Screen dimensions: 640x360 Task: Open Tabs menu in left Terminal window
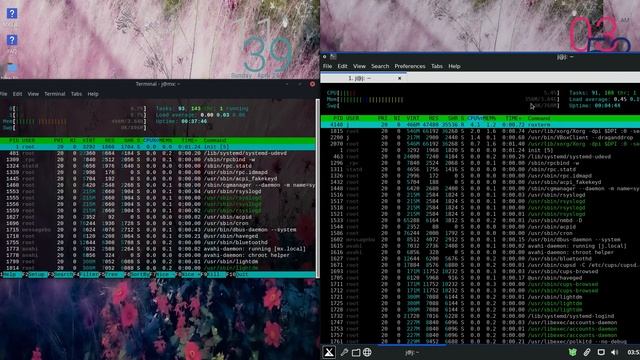click(x=76, y=94)
